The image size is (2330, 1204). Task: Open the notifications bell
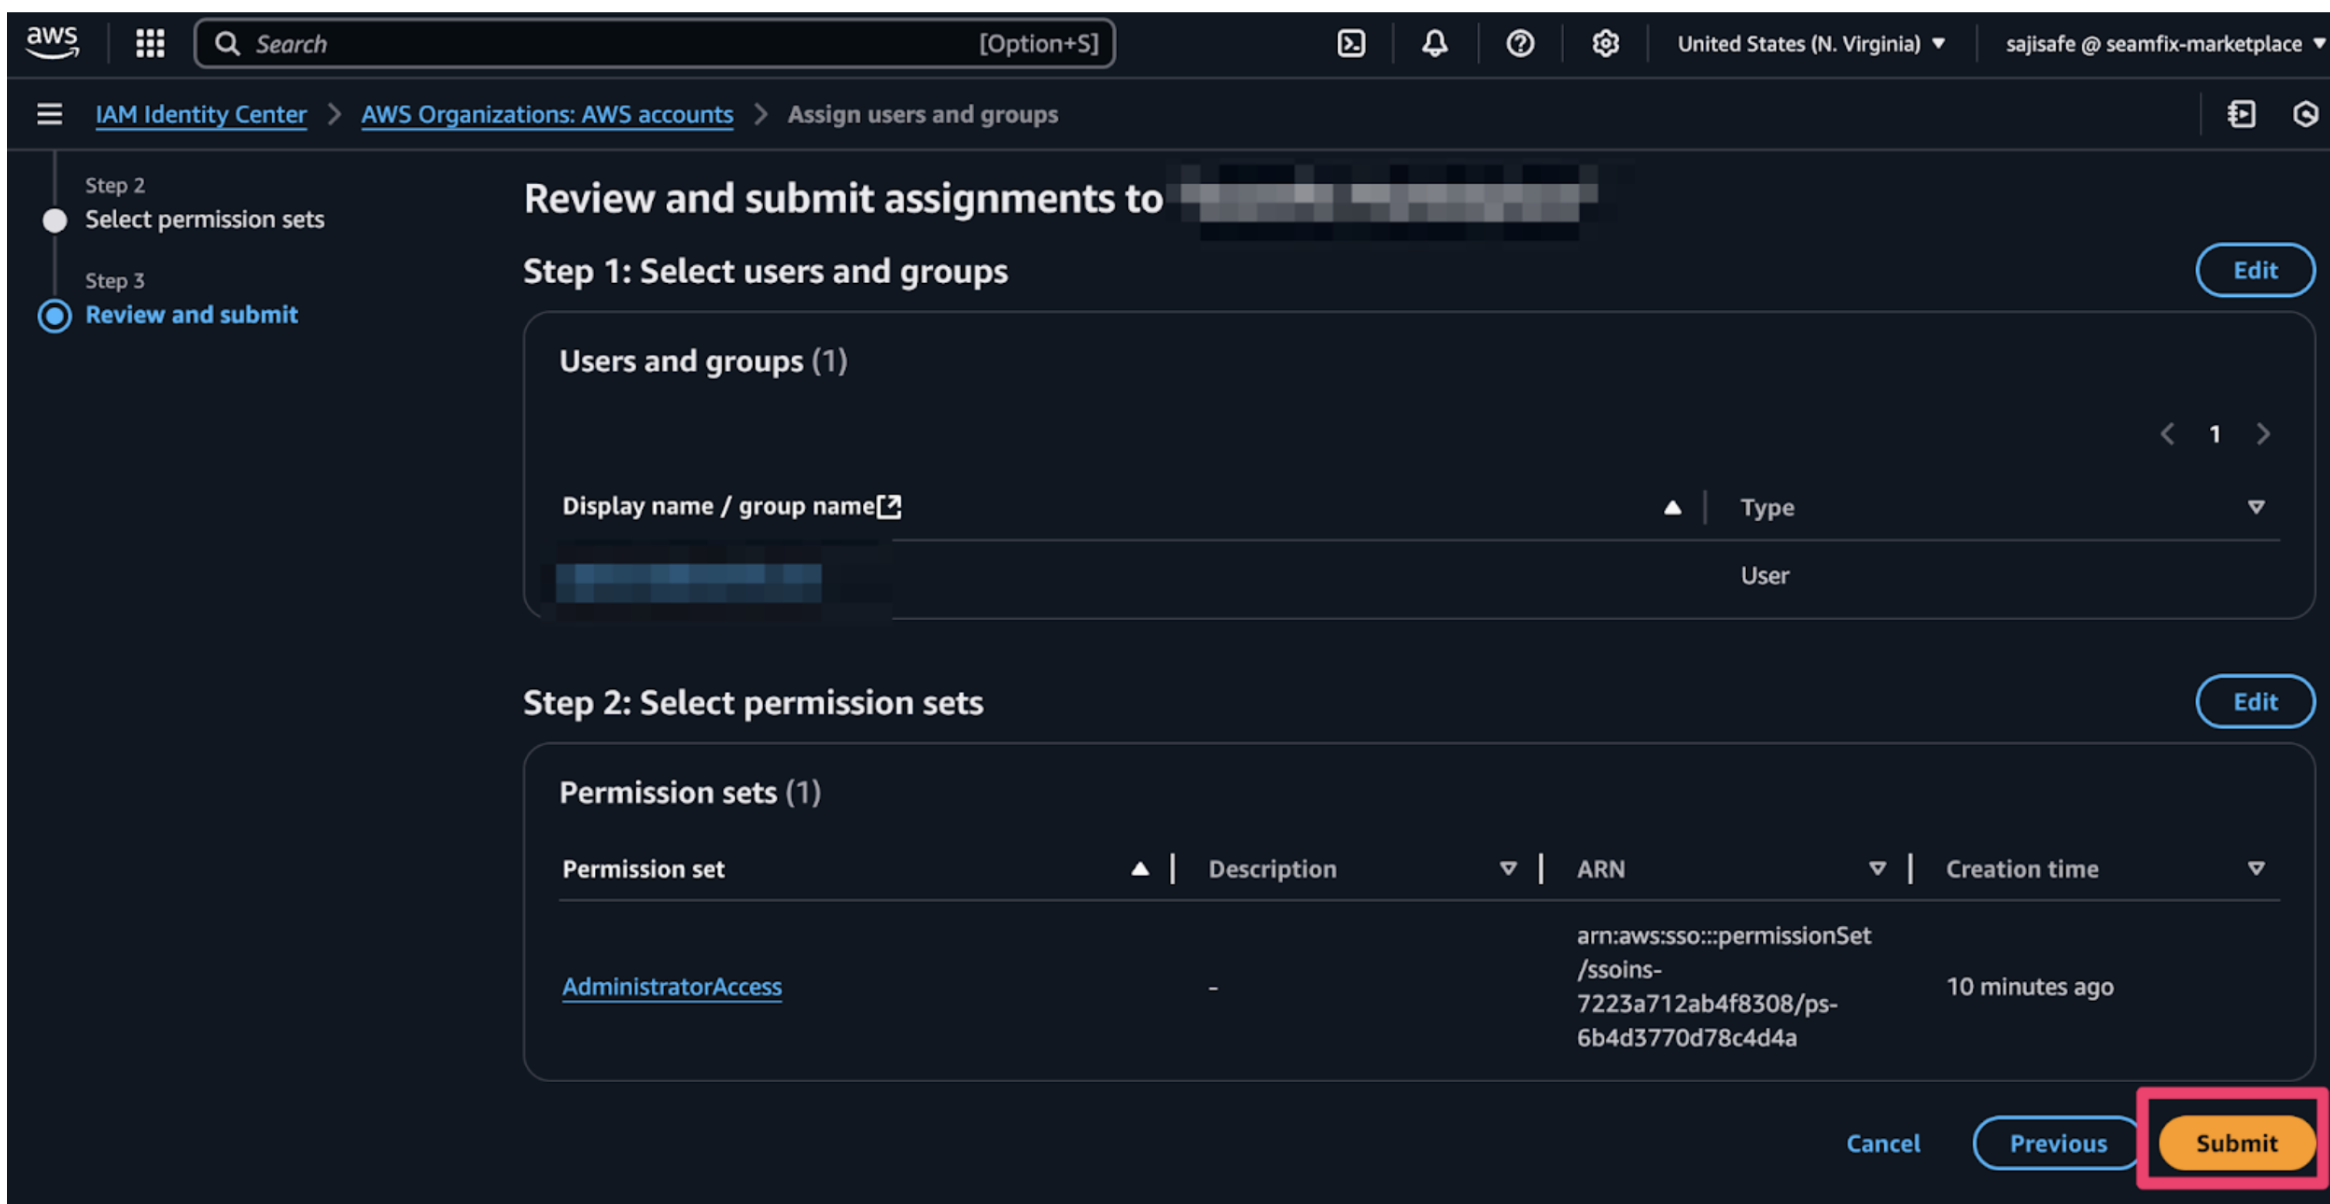tap(1435, 43)
